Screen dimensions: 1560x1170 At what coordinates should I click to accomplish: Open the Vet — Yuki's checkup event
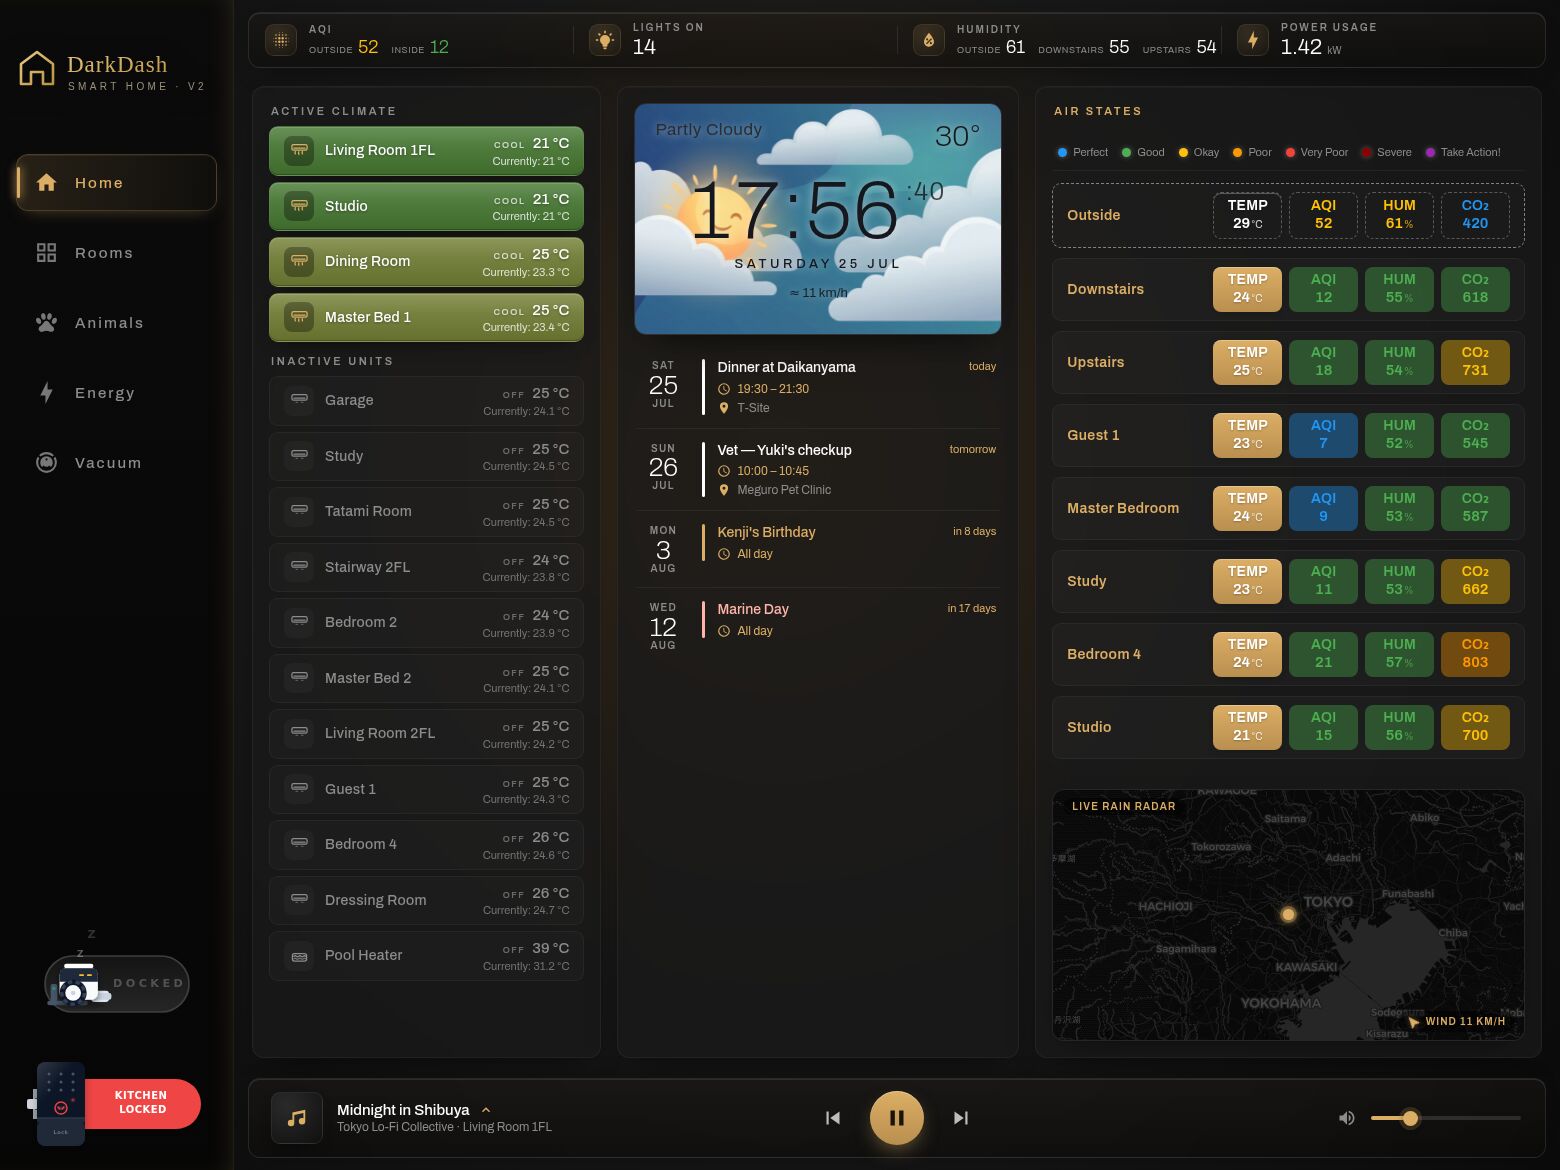tap(818, 470)
